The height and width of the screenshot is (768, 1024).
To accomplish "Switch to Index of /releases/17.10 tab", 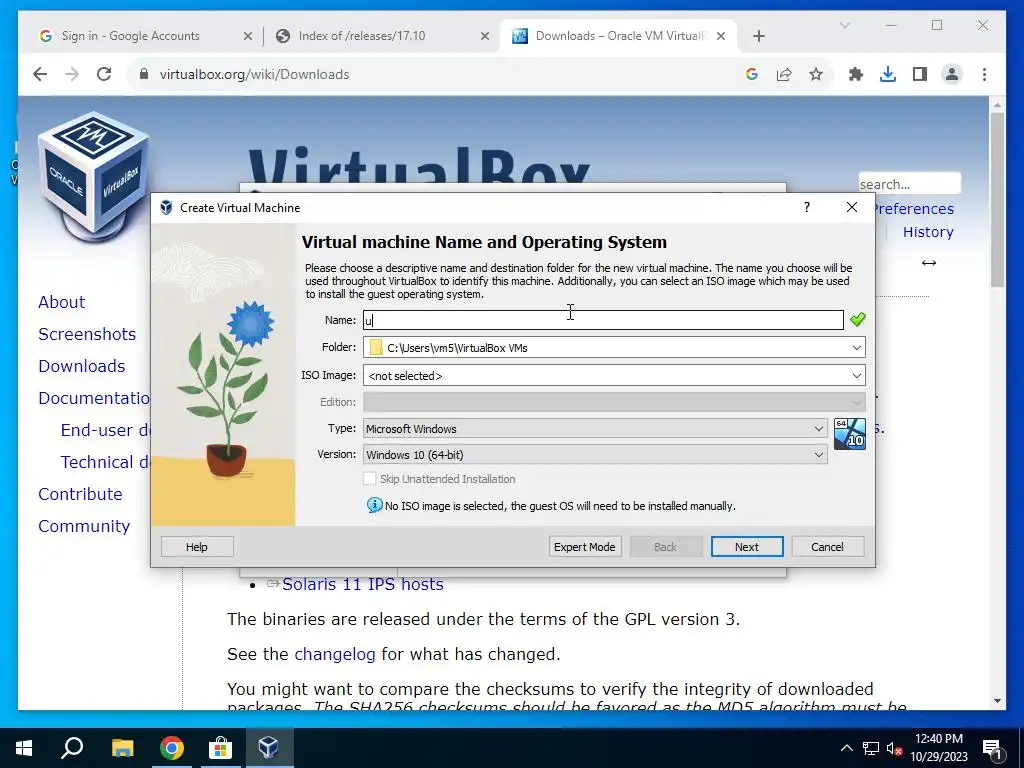I will tap(361, 36).
